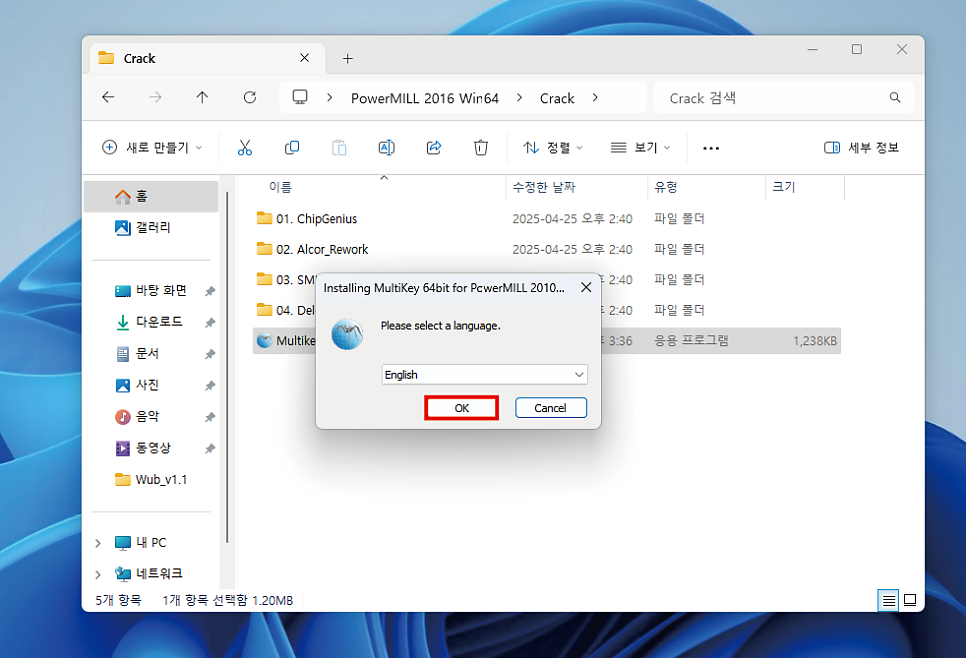The image size is (966, 658).
Task: Switch to details list view icon
Action: [x=888, y=600]
